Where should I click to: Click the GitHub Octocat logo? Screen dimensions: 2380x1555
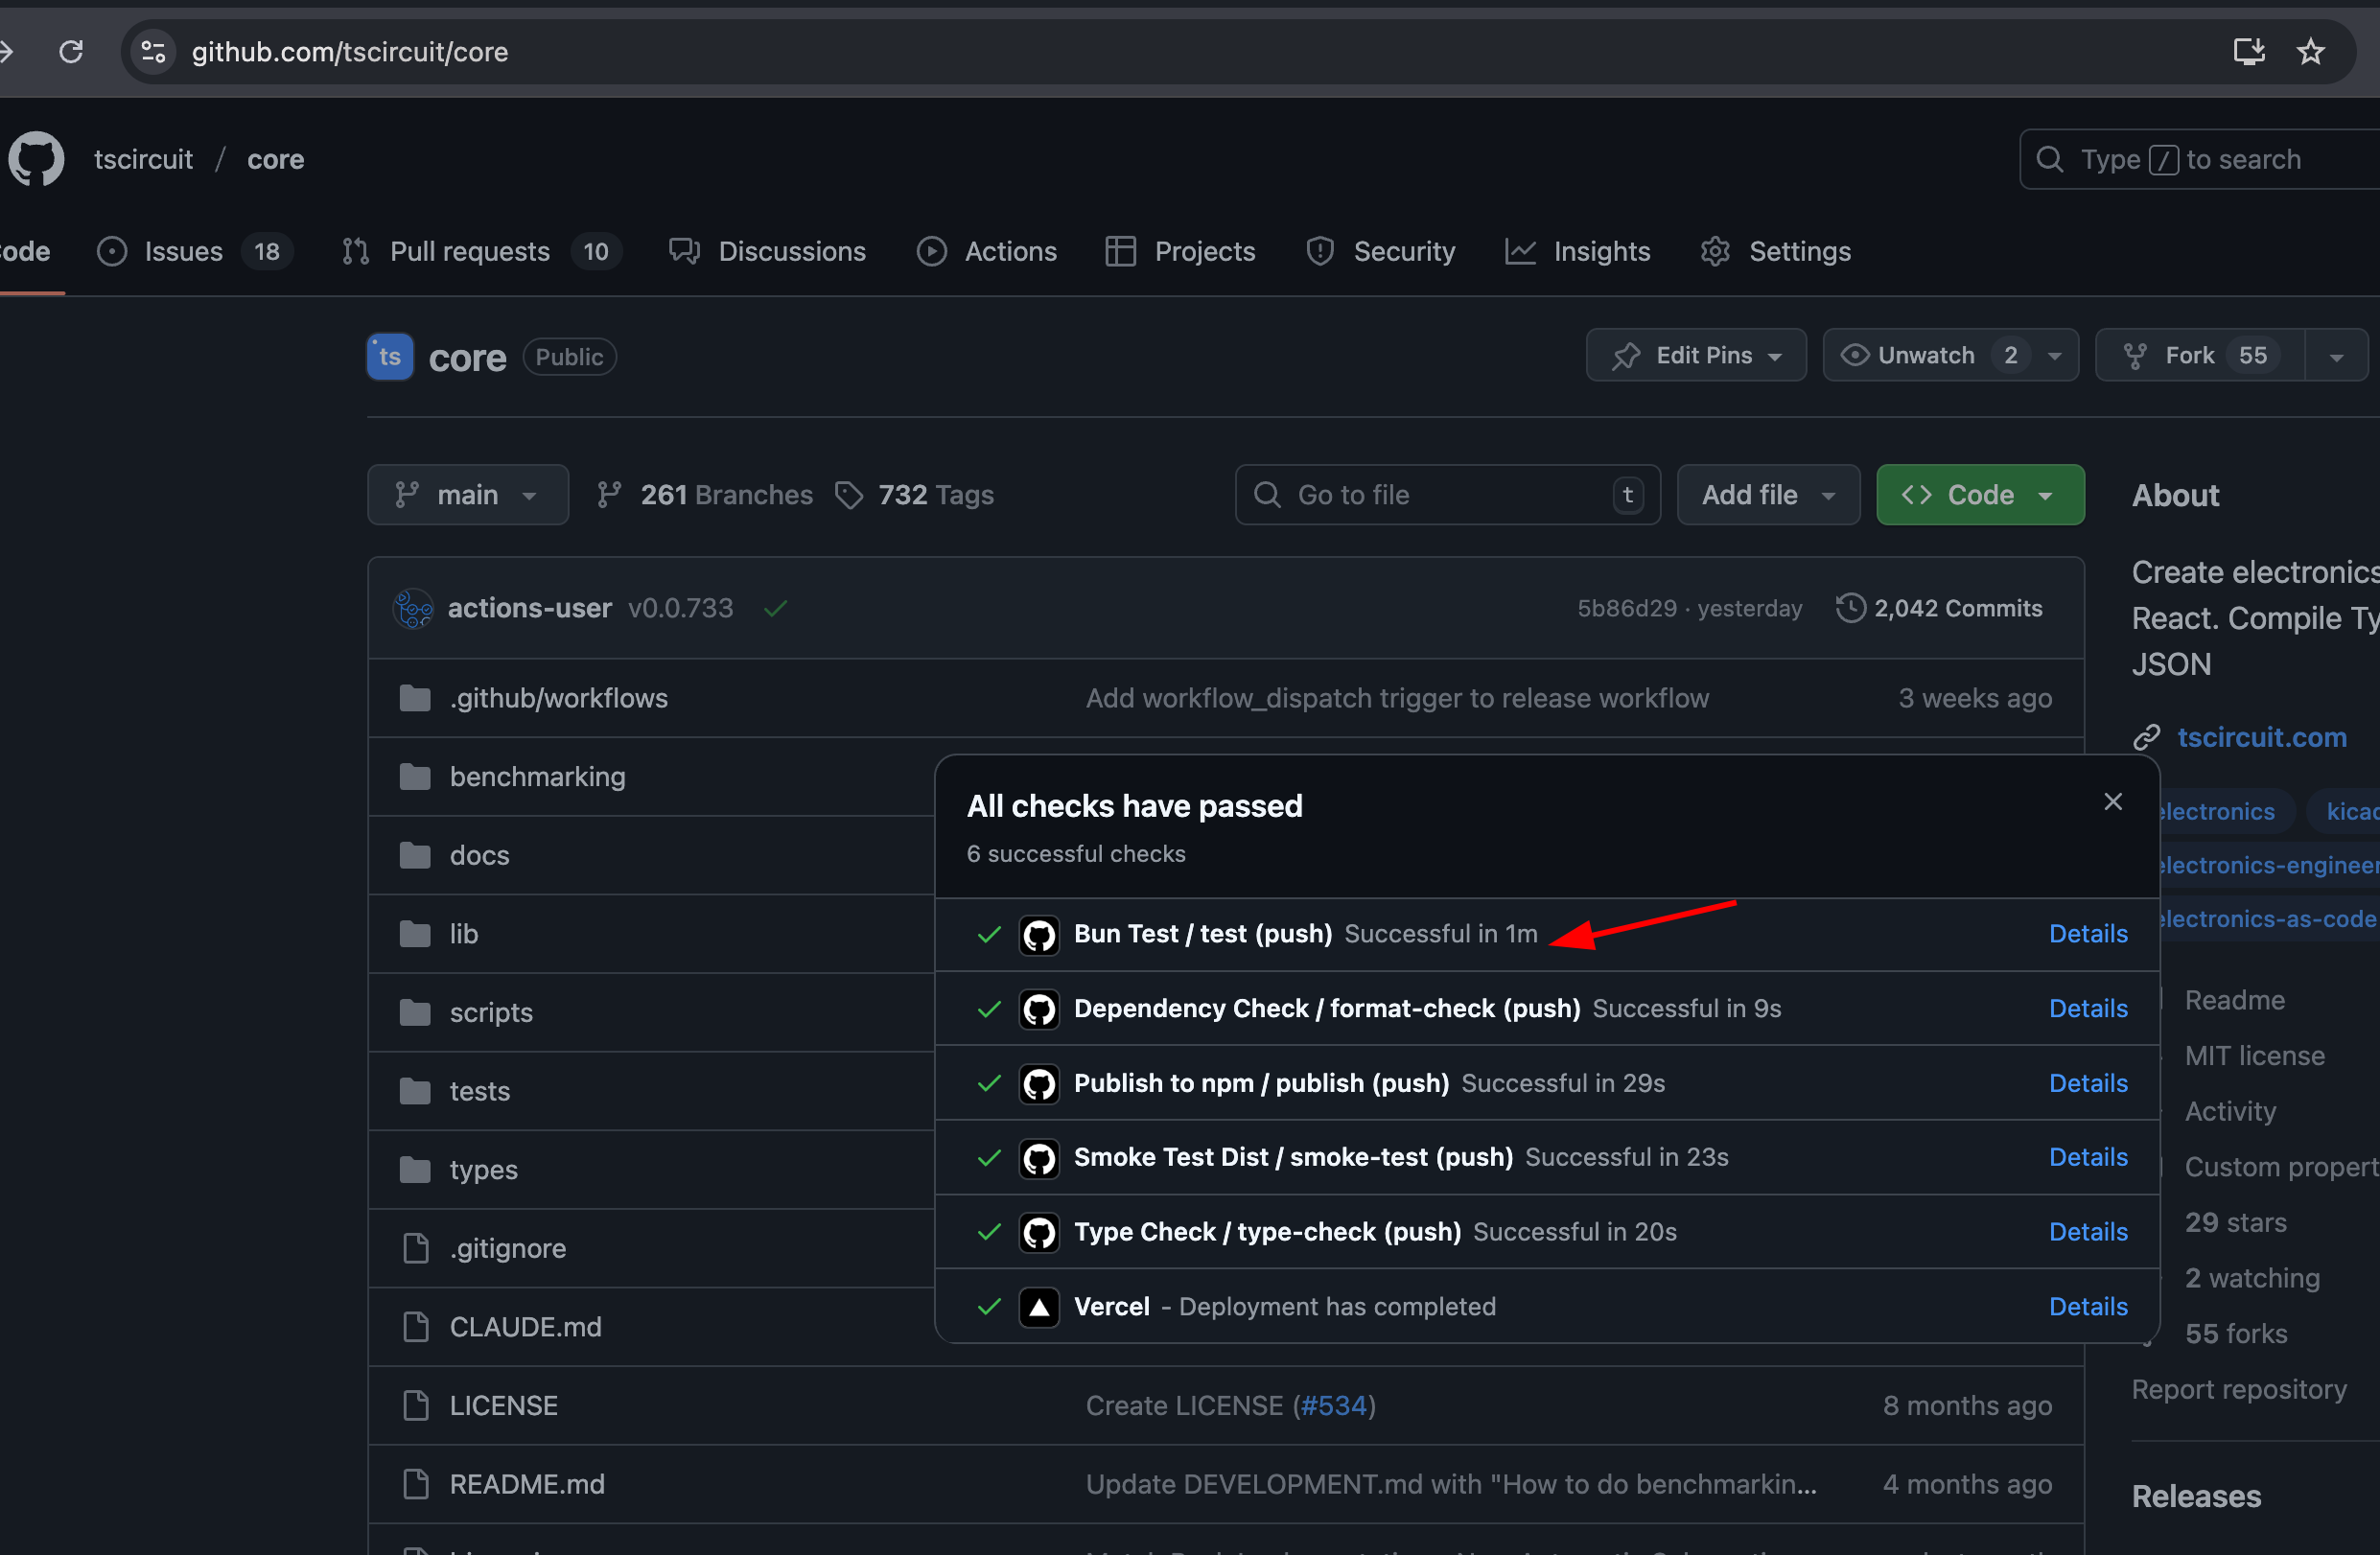(36, 159)
